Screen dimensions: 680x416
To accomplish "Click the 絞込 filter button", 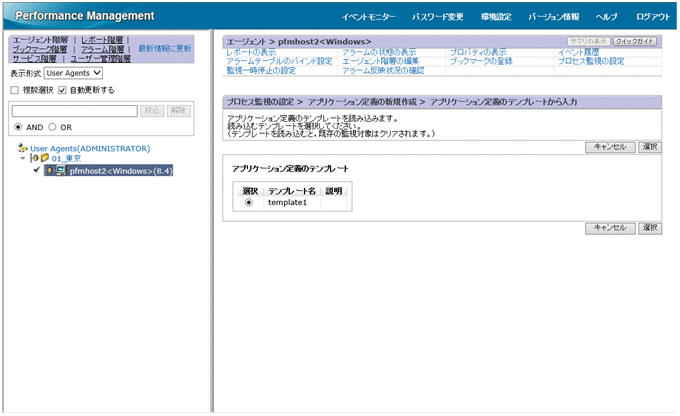I will click(x=152, y=111).
